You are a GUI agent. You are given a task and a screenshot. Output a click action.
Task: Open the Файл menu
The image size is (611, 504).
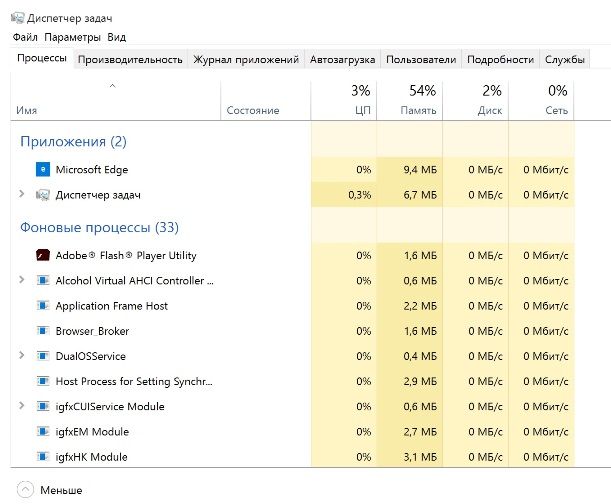(x=25, y=37)
